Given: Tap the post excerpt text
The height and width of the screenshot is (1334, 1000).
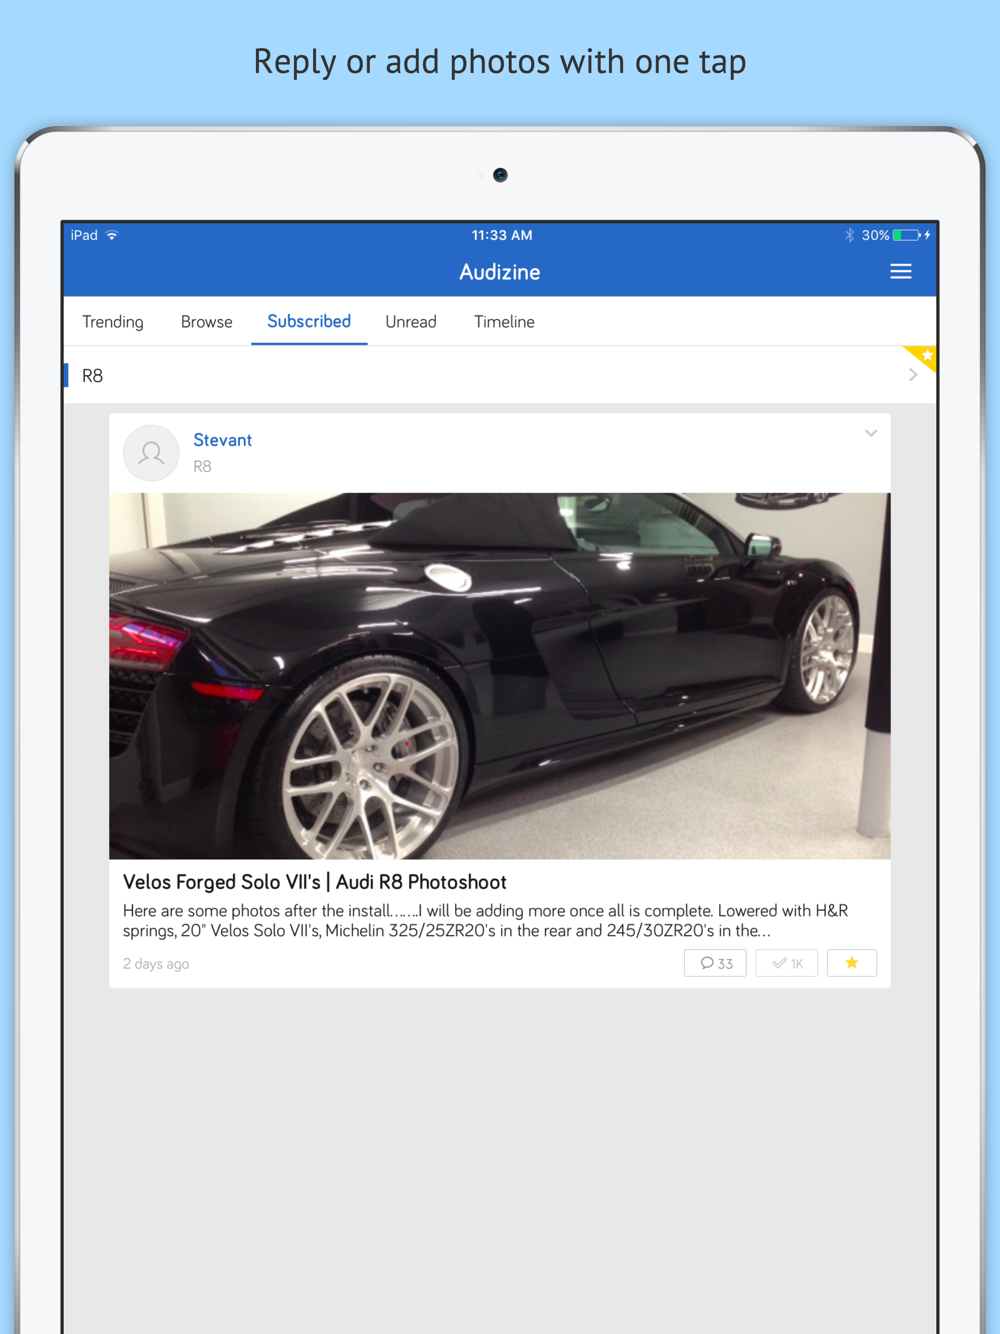Looking at the screenshot, I should [486, 921].
